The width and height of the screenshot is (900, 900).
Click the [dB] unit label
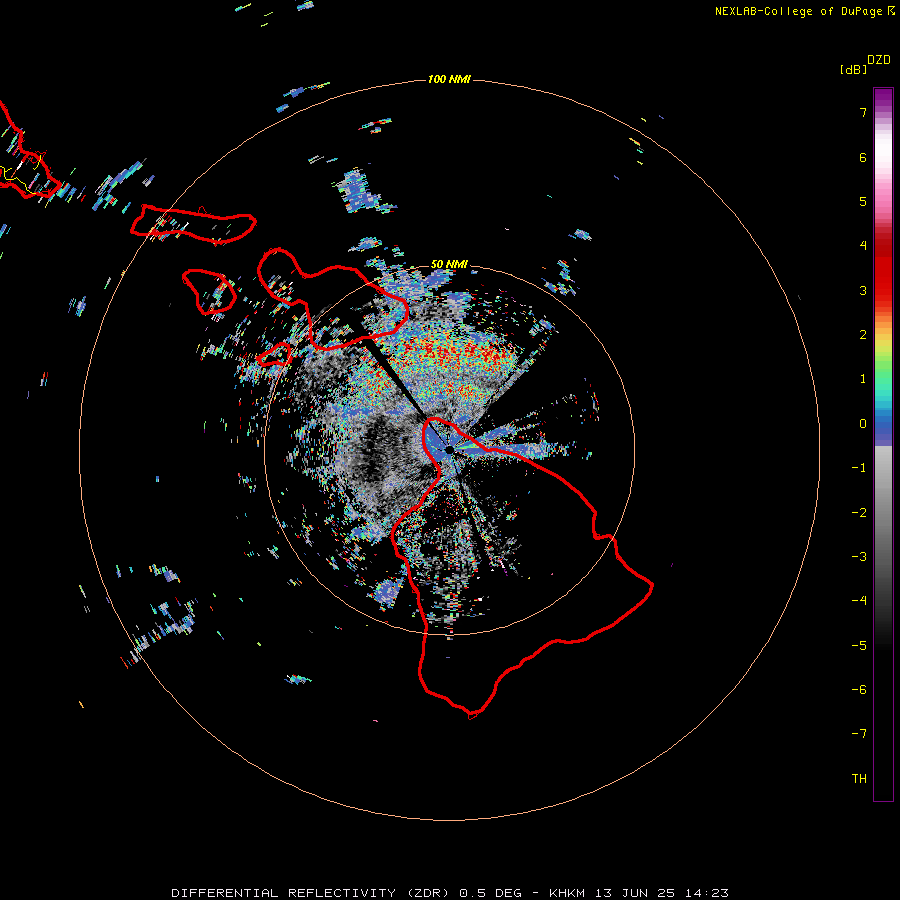point(854,70)
